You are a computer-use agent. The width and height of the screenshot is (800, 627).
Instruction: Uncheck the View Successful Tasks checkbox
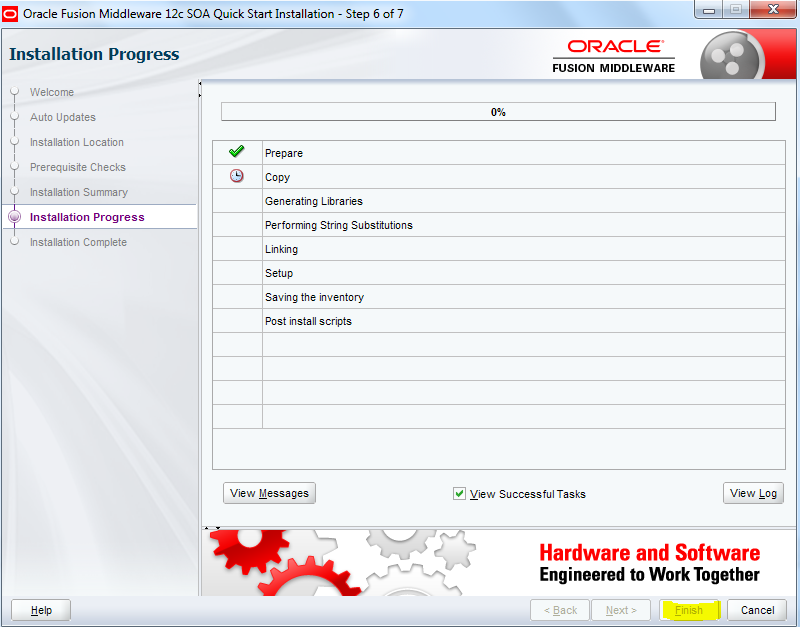(x=459, y=493)
